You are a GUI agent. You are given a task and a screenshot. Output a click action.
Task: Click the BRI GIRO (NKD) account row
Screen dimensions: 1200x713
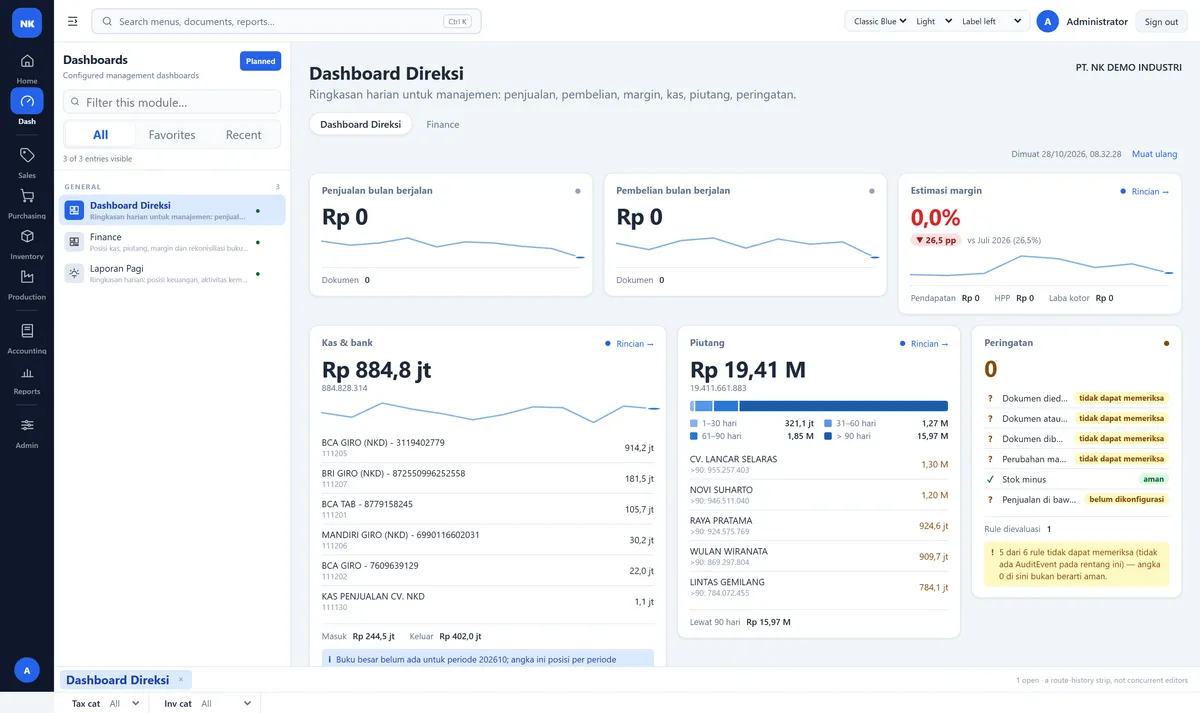pyautogui.click(x=488, y=478)
